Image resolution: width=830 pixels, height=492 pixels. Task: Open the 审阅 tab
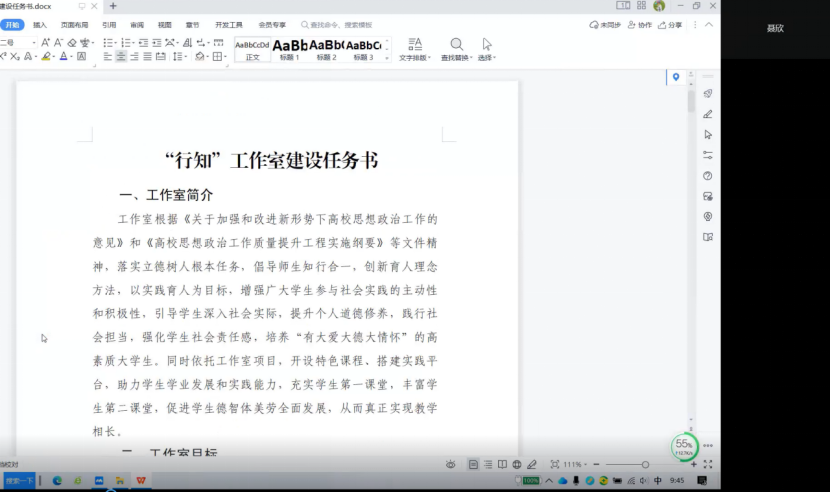pyautogui.click(x=137, y=25)
